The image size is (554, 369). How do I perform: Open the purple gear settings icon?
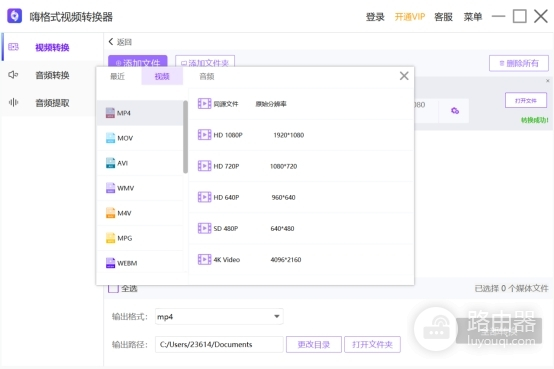(x=455, y=111)
